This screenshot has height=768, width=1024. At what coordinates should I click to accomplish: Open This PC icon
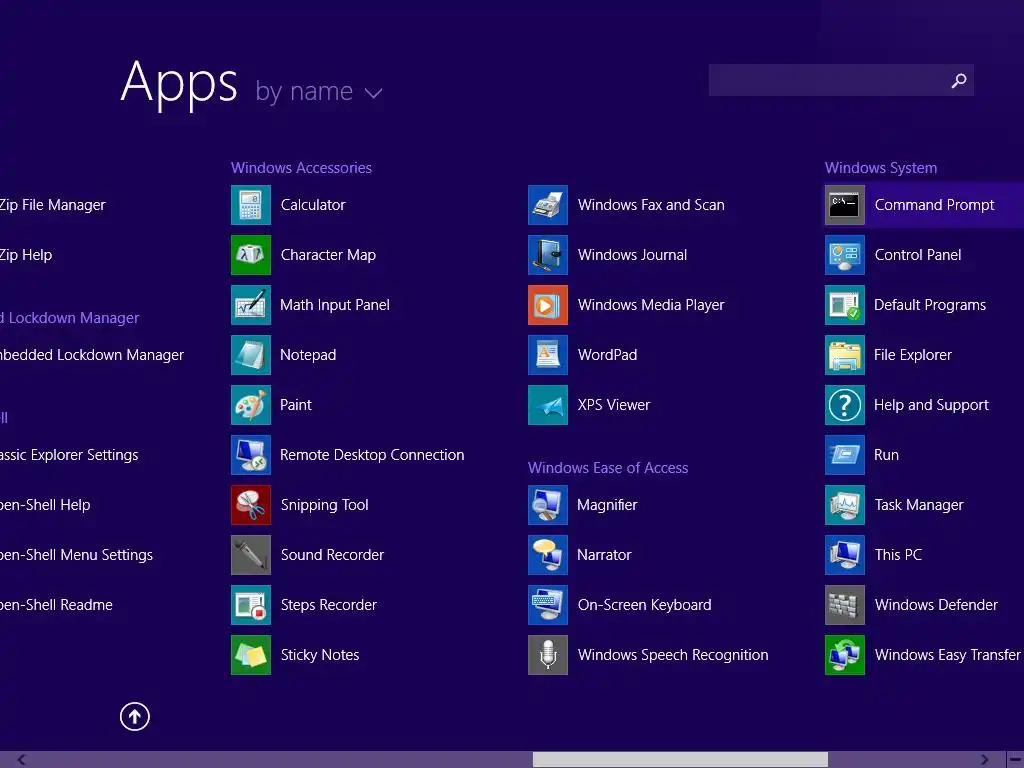[x=845, y=554]
